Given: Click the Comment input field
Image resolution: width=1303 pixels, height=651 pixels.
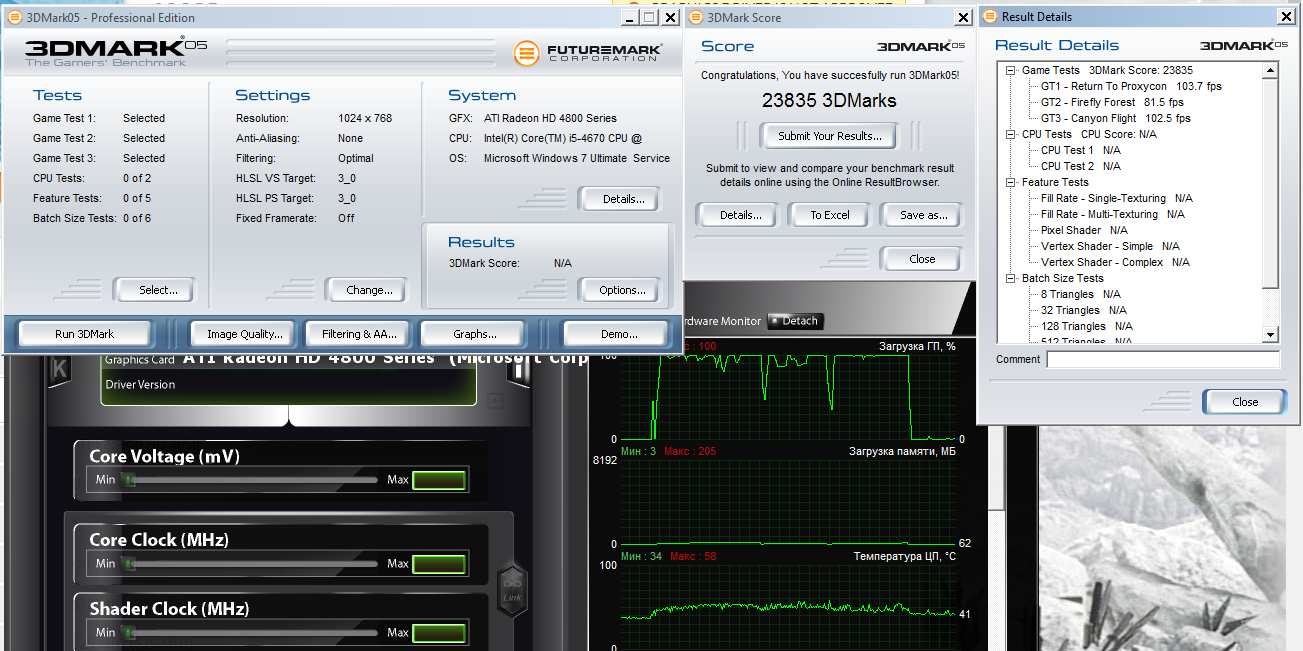Looking at the screenshot, I should [1163, 359].
